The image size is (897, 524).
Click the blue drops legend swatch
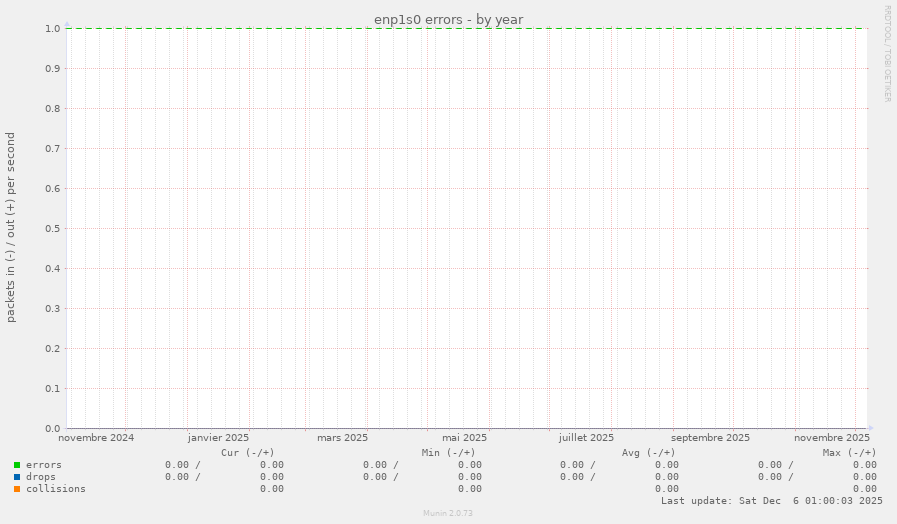point(17,477)
